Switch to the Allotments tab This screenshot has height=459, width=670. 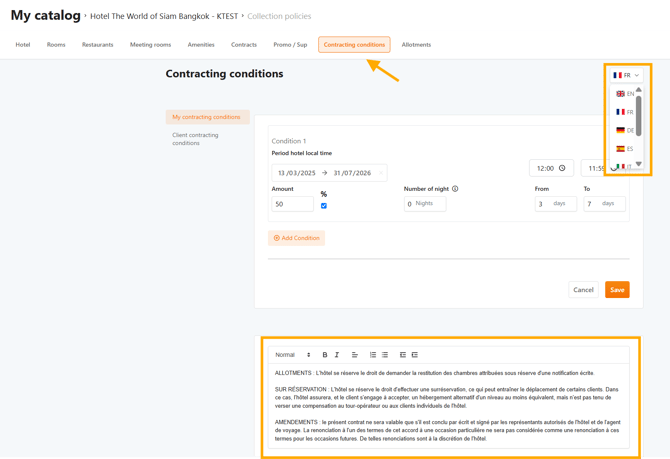pyautogui.click(x=416, y=45)
